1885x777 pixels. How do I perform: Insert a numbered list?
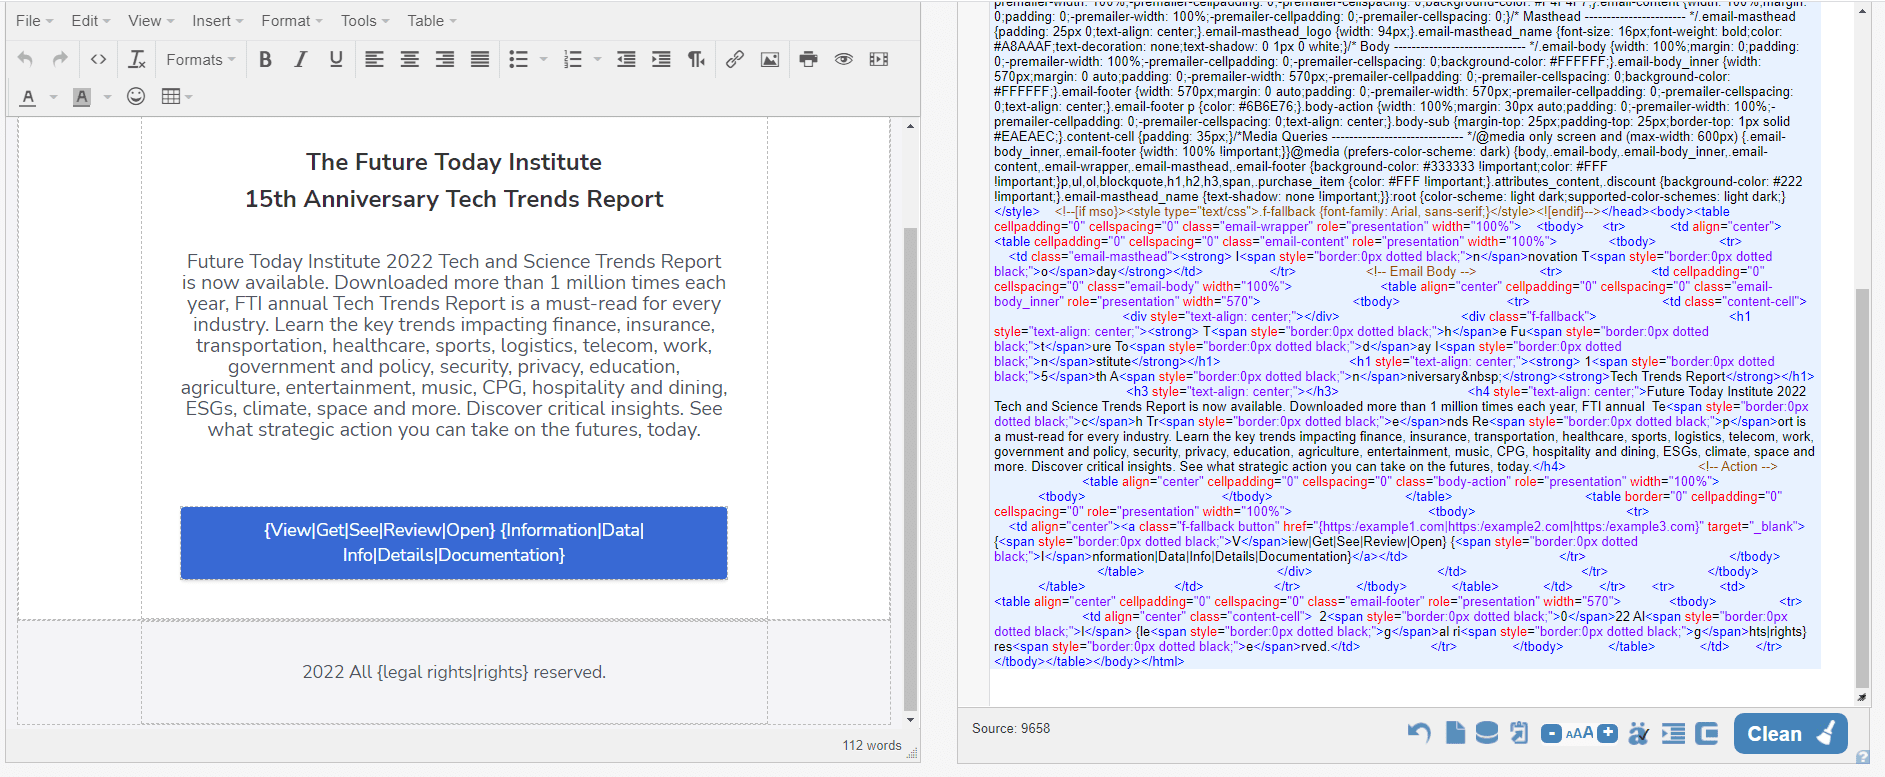(572, 59)
